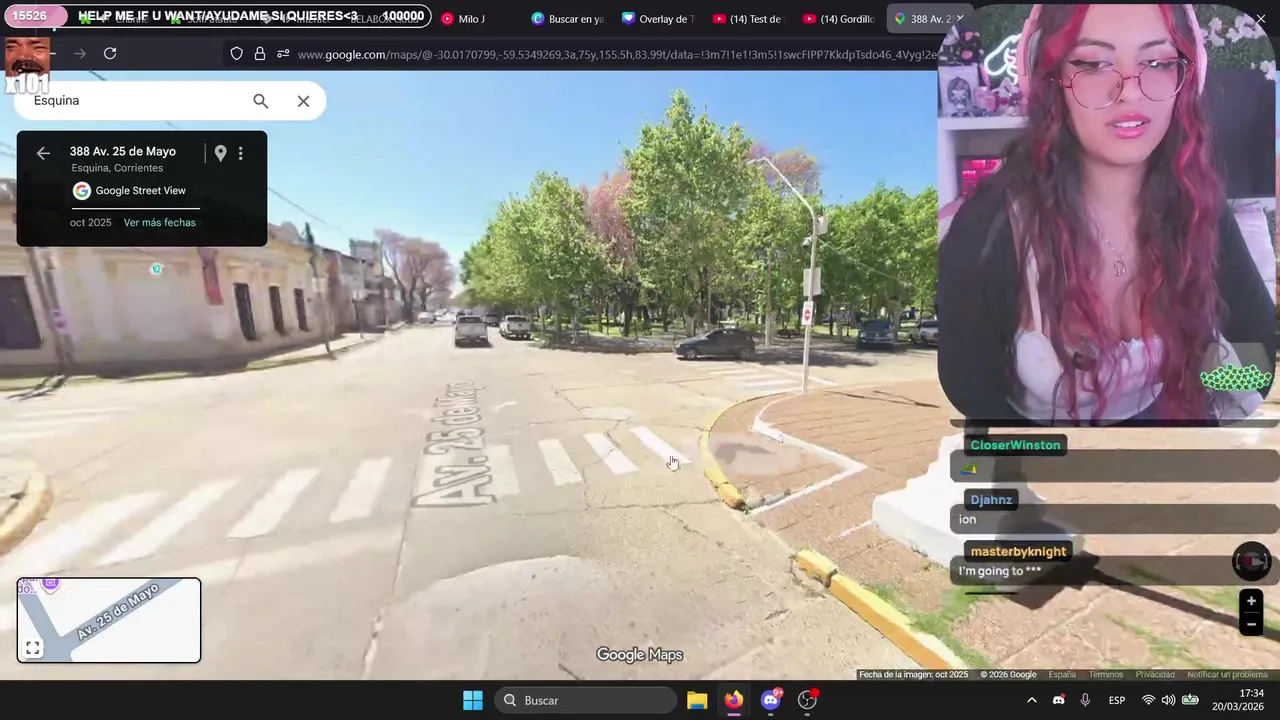1280x720 pixels.
Task: Open the 'Términos' link at the bottom
Action: point(1105,675)
